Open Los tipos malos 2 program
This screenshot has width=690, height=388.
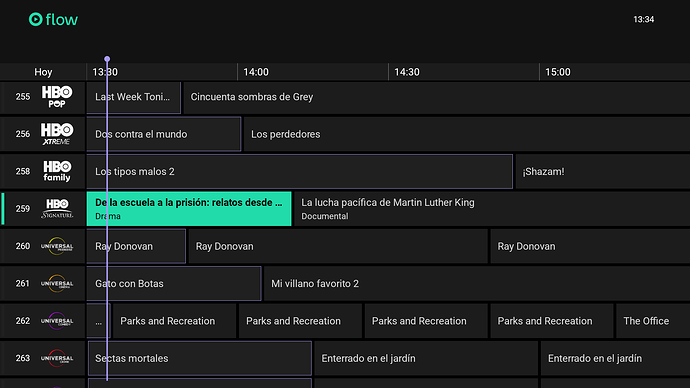(299, 172)
